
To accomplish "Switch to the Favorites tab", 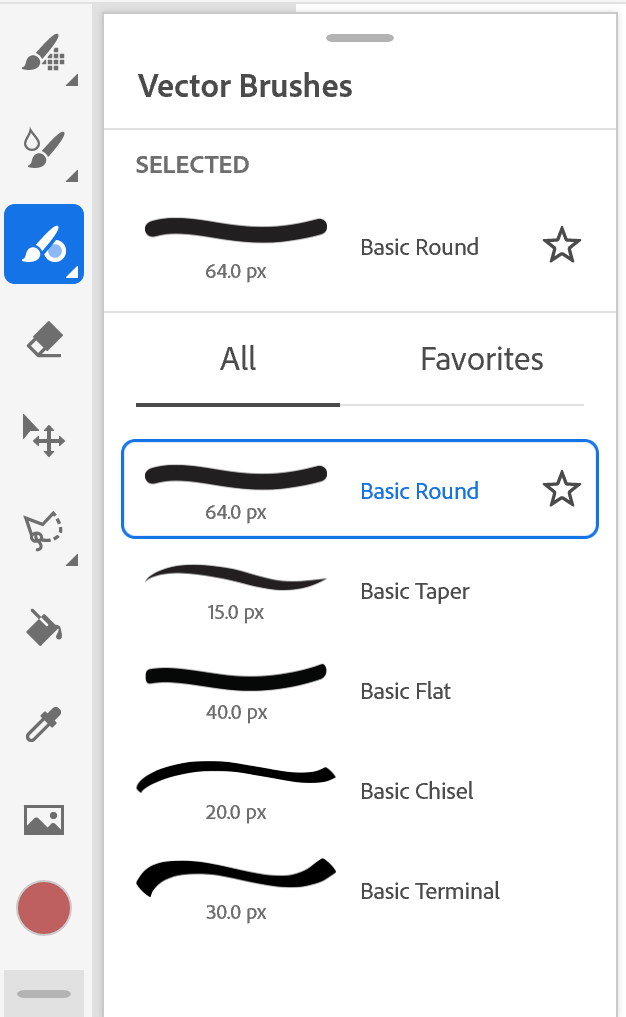I will tap(481, 359).
